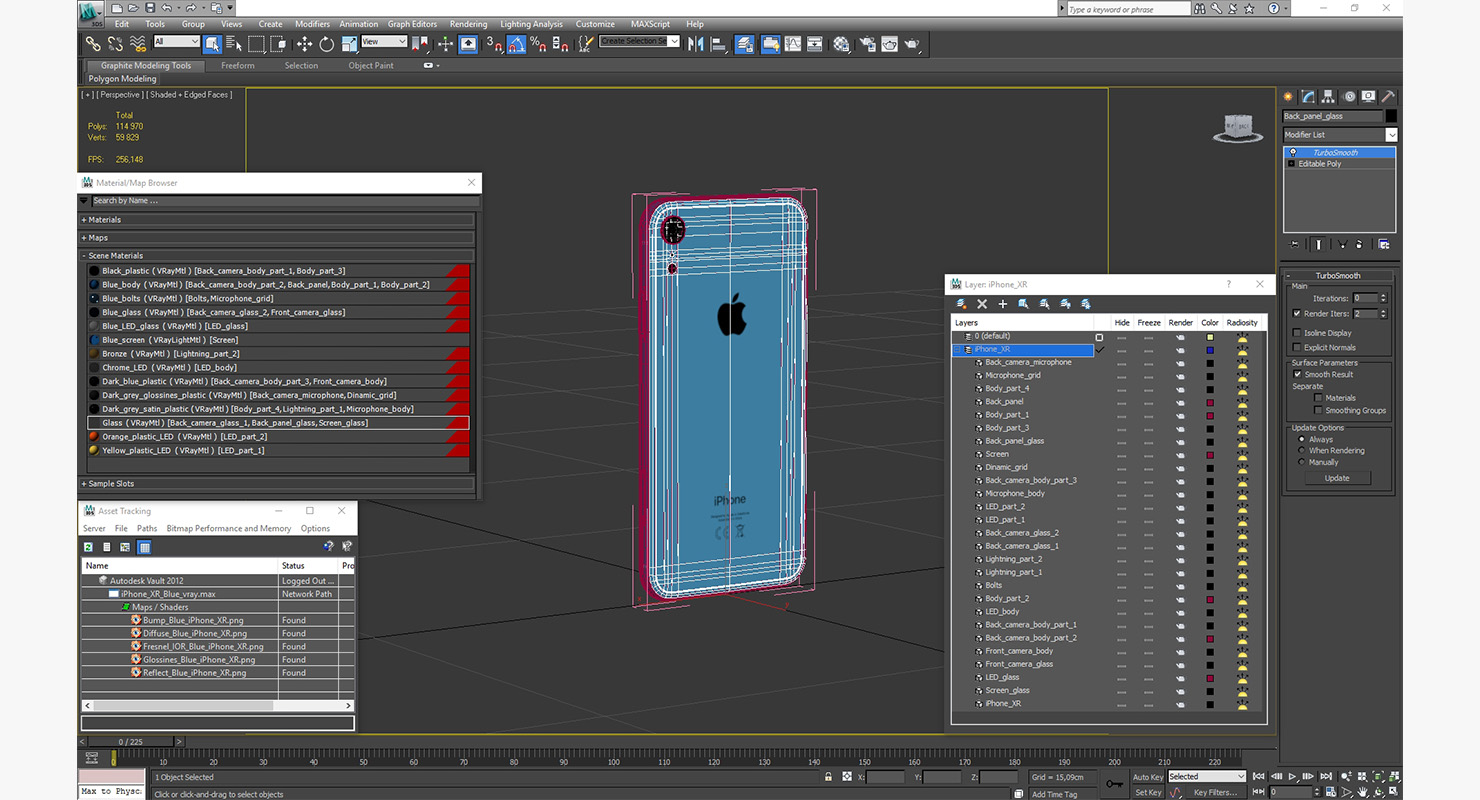Open the MAXScript menu
The height and width of the screenshot is (800, 1480).
[650, 24]
